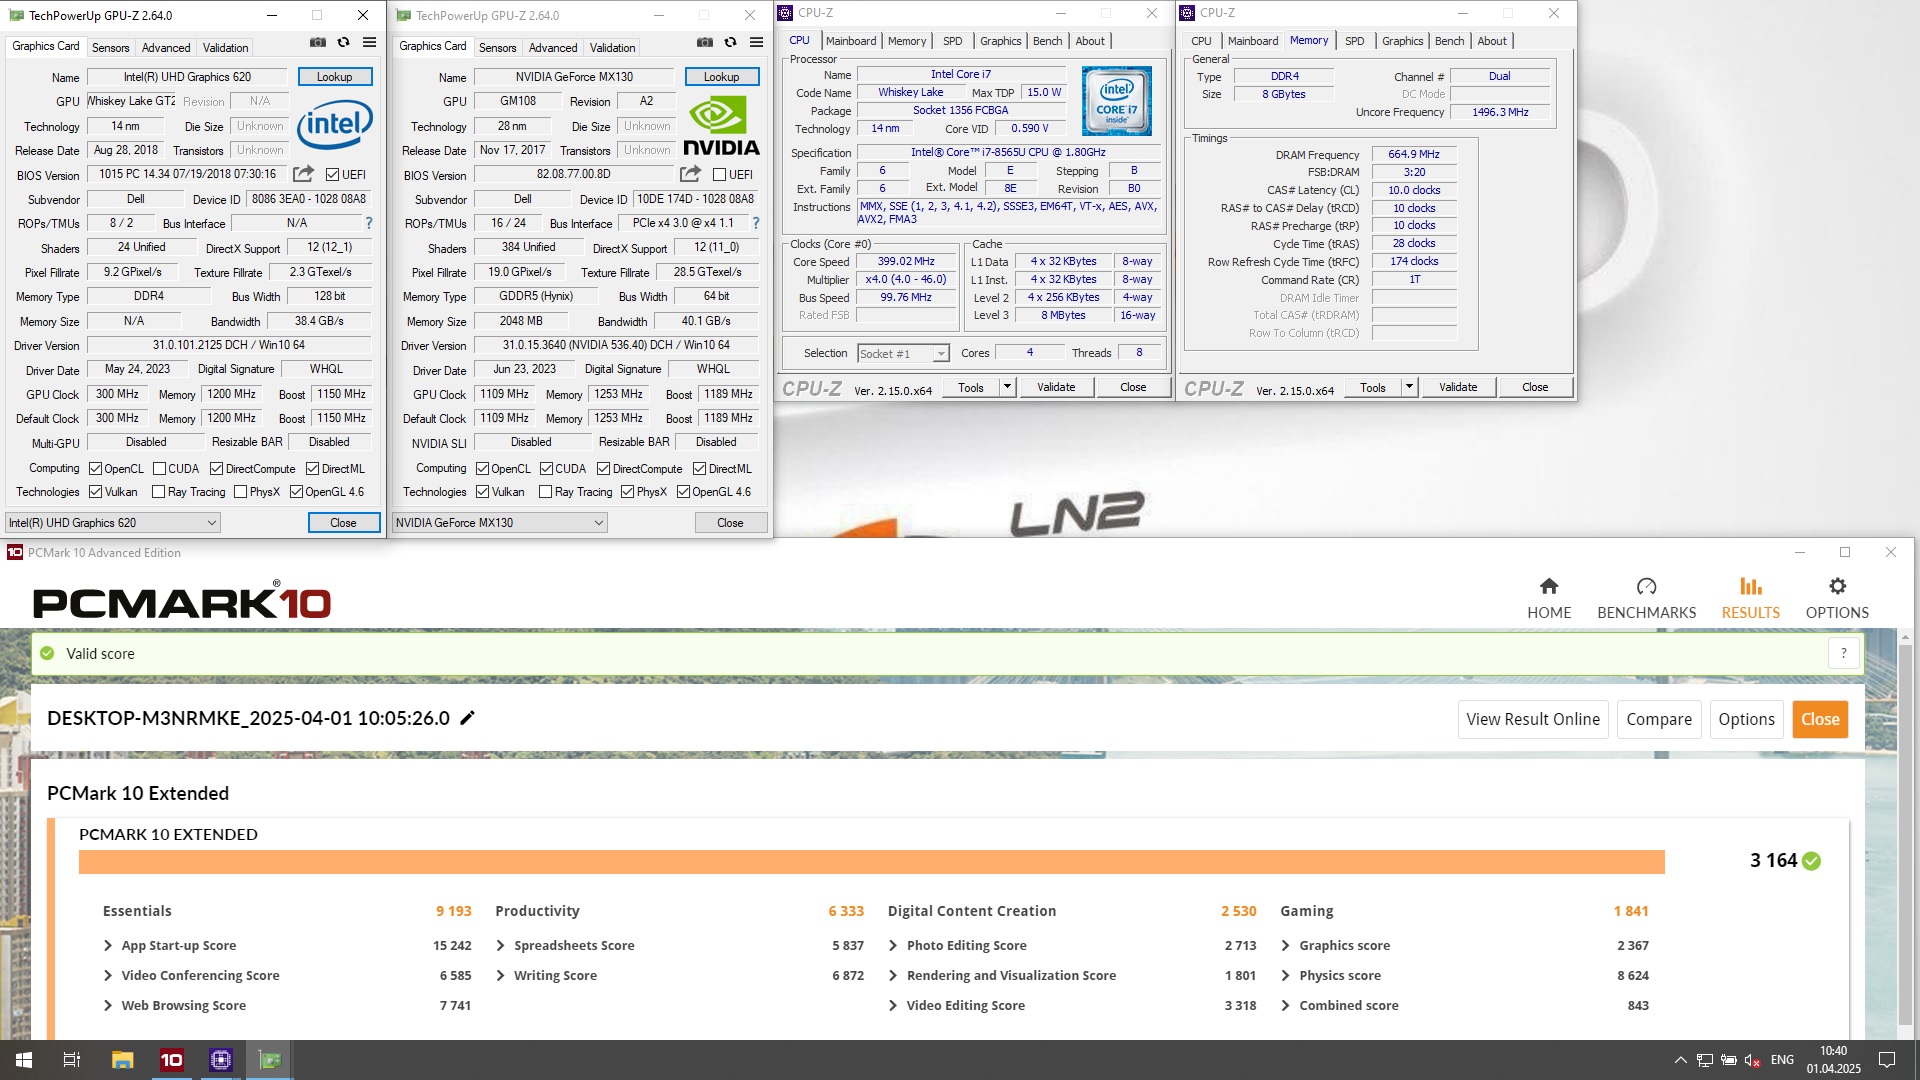Open Windows Start menu
The height and width of the screenshot is (1080, 1920).
click(x=24, y=1059)
